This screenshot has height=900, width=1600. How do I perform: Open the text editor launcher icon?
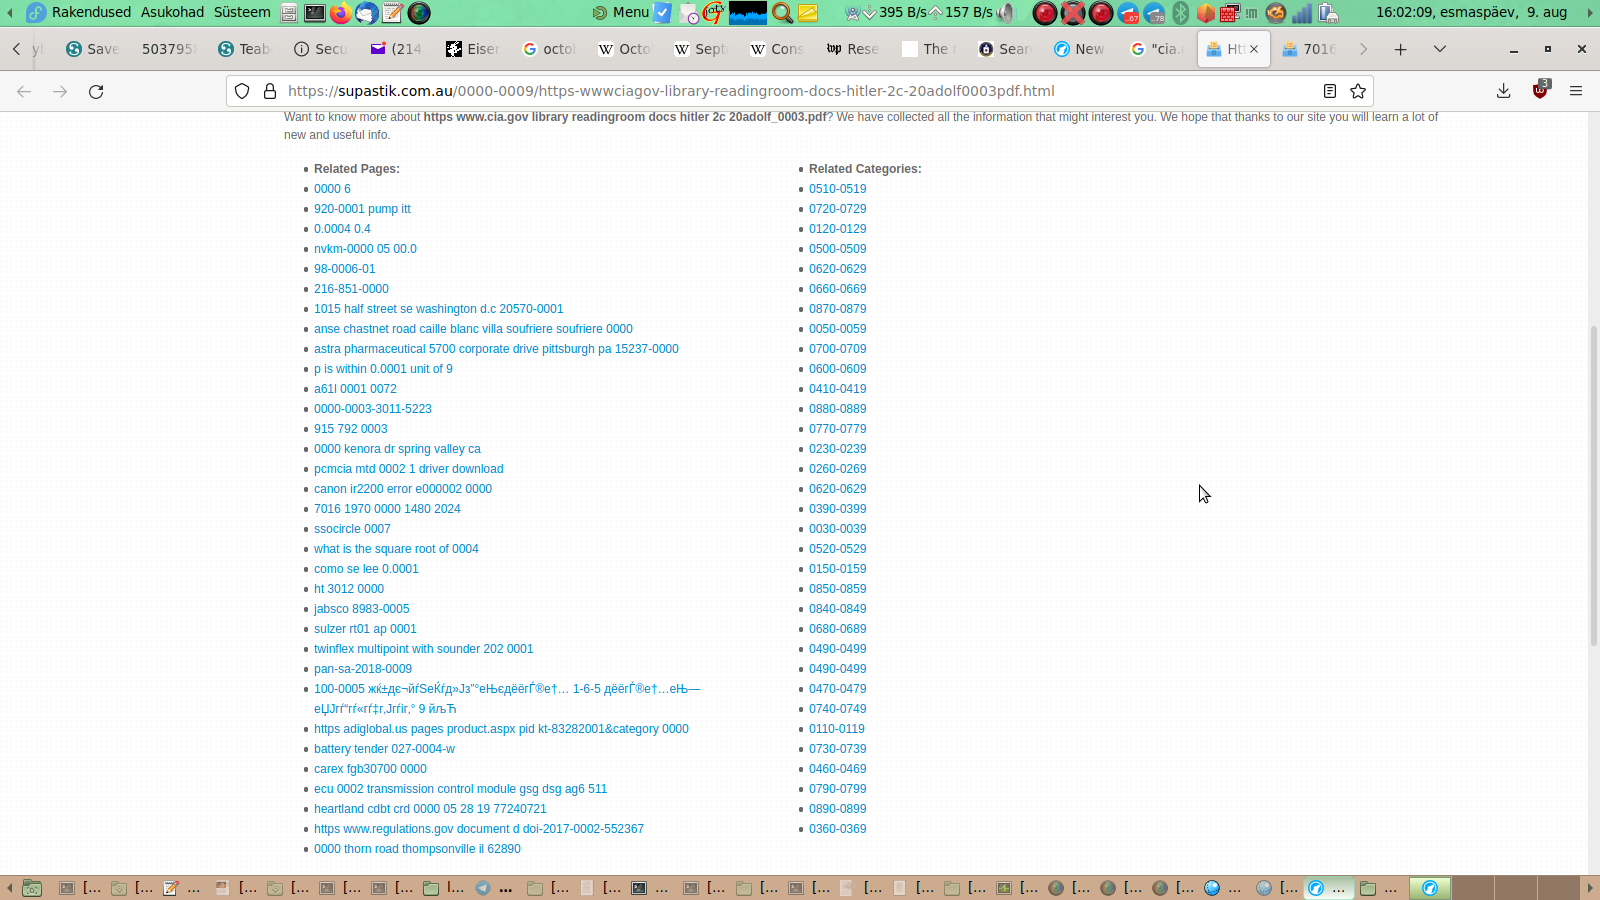click(393, 13)
